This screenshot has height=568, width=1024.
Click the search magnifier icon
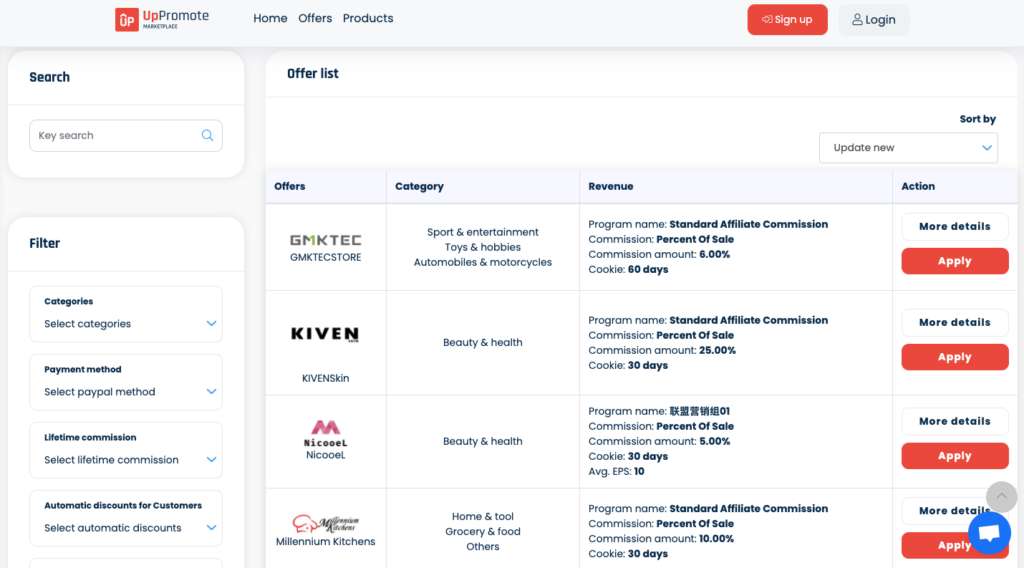[x=208, y=135]
